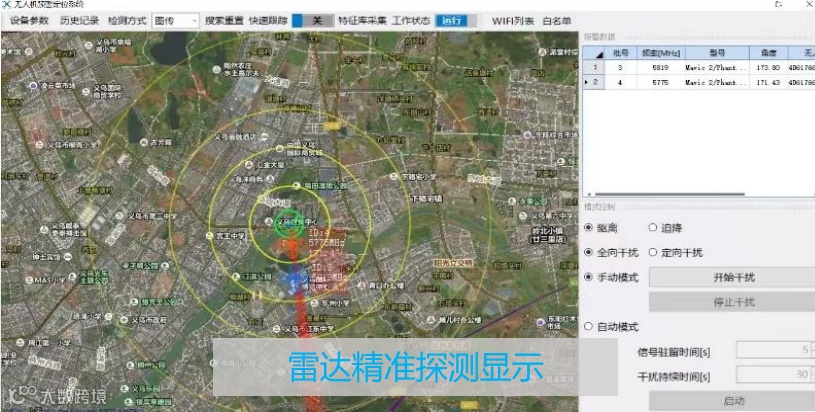Select the frequency cell 5775
This screenshot has width=815, height=412.
(661, 82)
